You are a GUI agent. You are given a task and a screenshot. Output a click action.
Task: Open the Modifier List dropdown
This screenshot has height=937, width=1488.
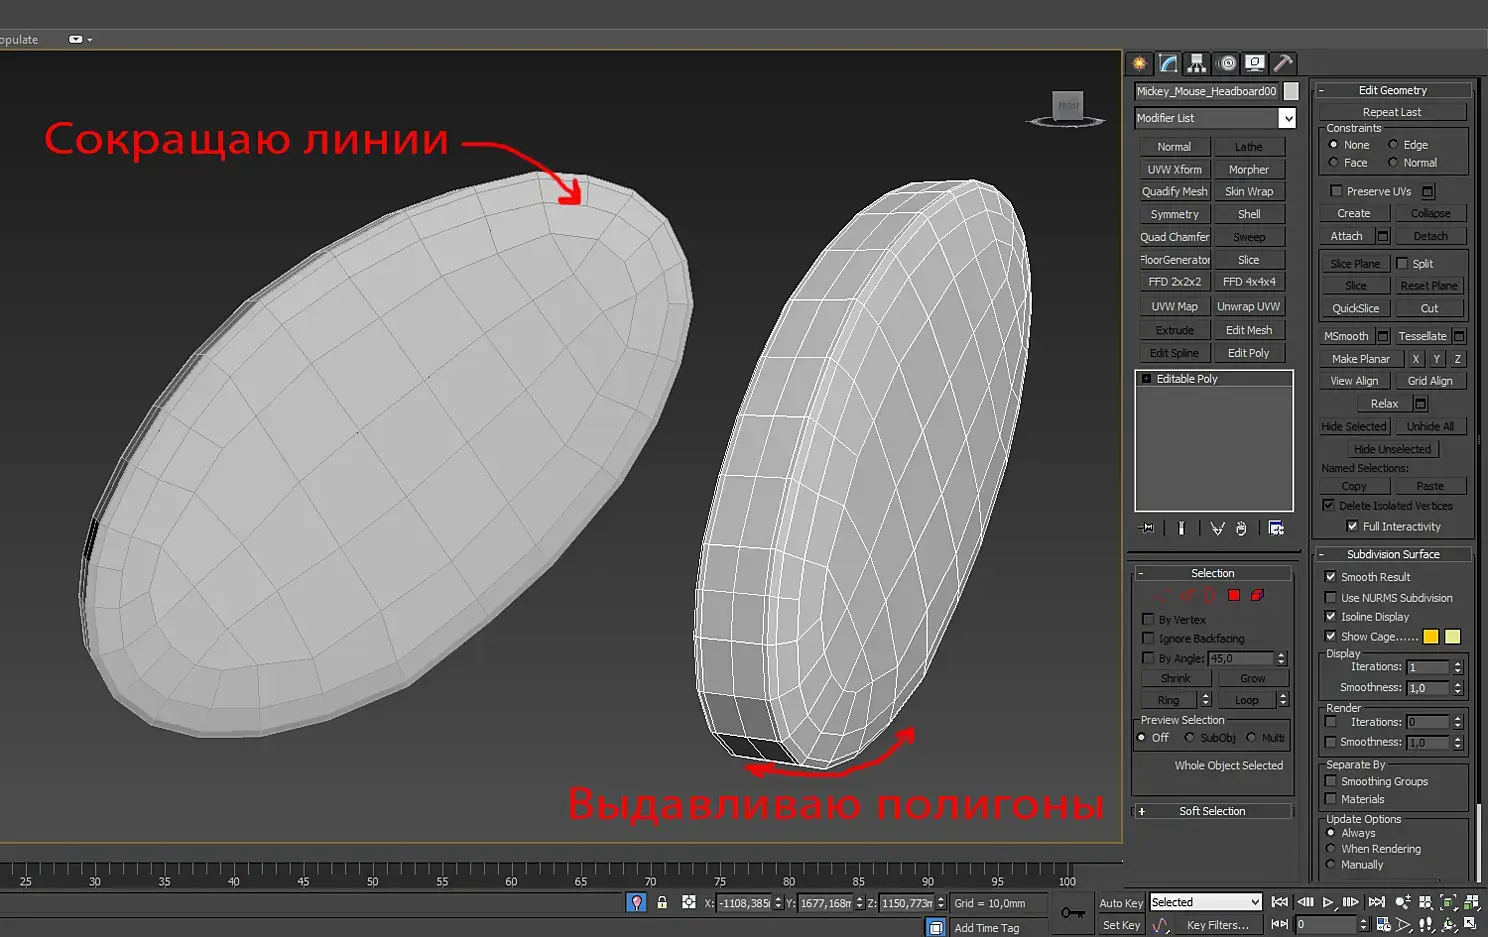pos(1287,118)
